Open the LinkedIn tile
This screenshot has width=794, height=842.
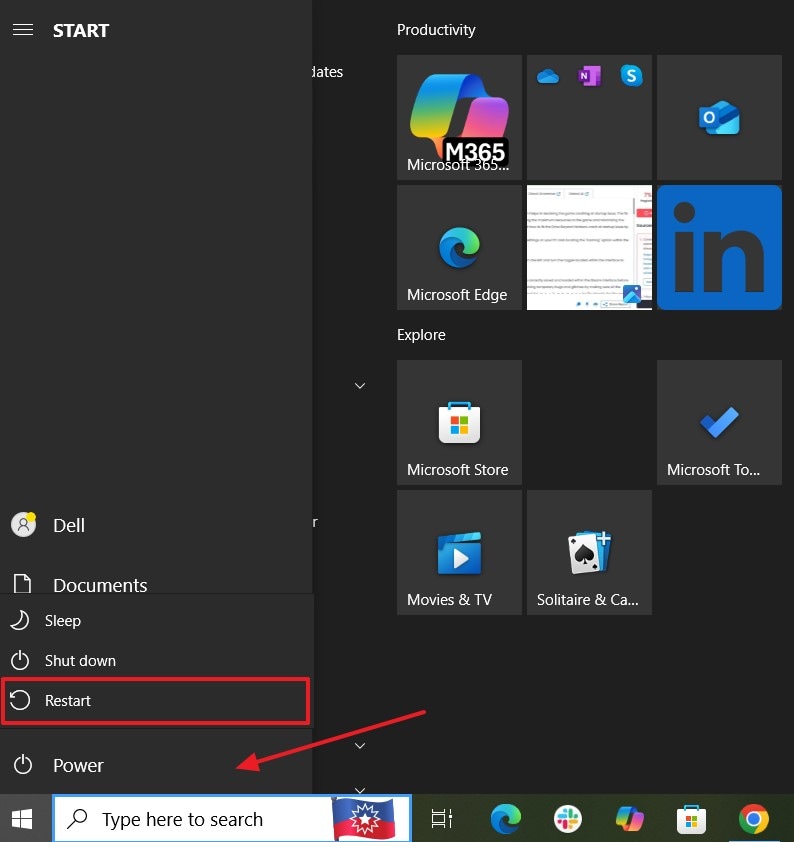[719, 248]
